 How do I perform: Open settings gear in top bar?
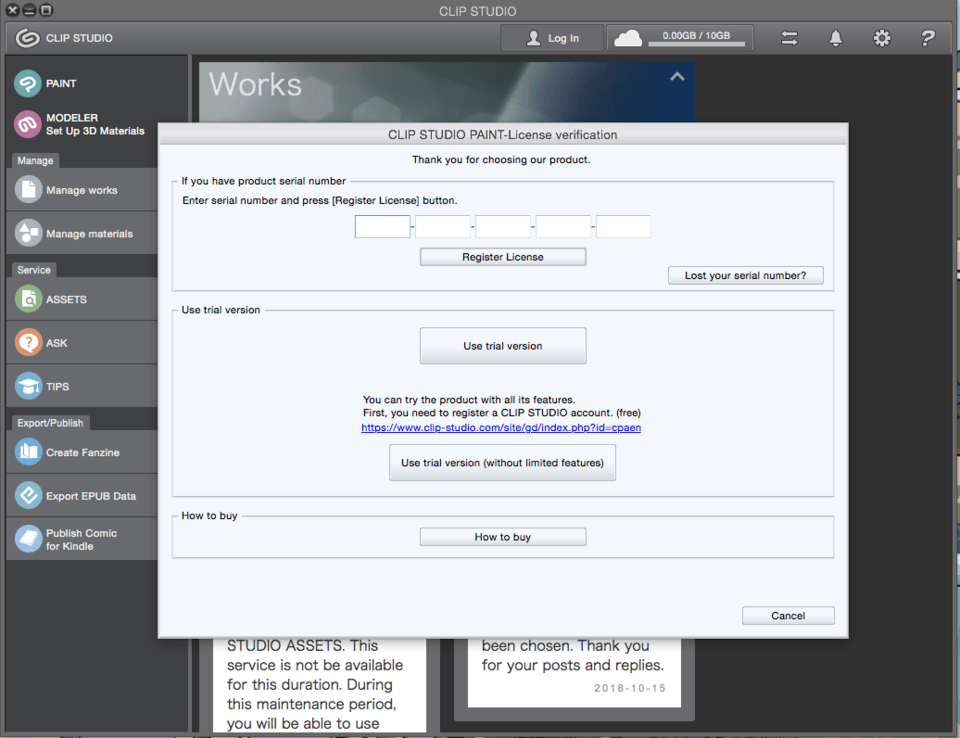881,38
